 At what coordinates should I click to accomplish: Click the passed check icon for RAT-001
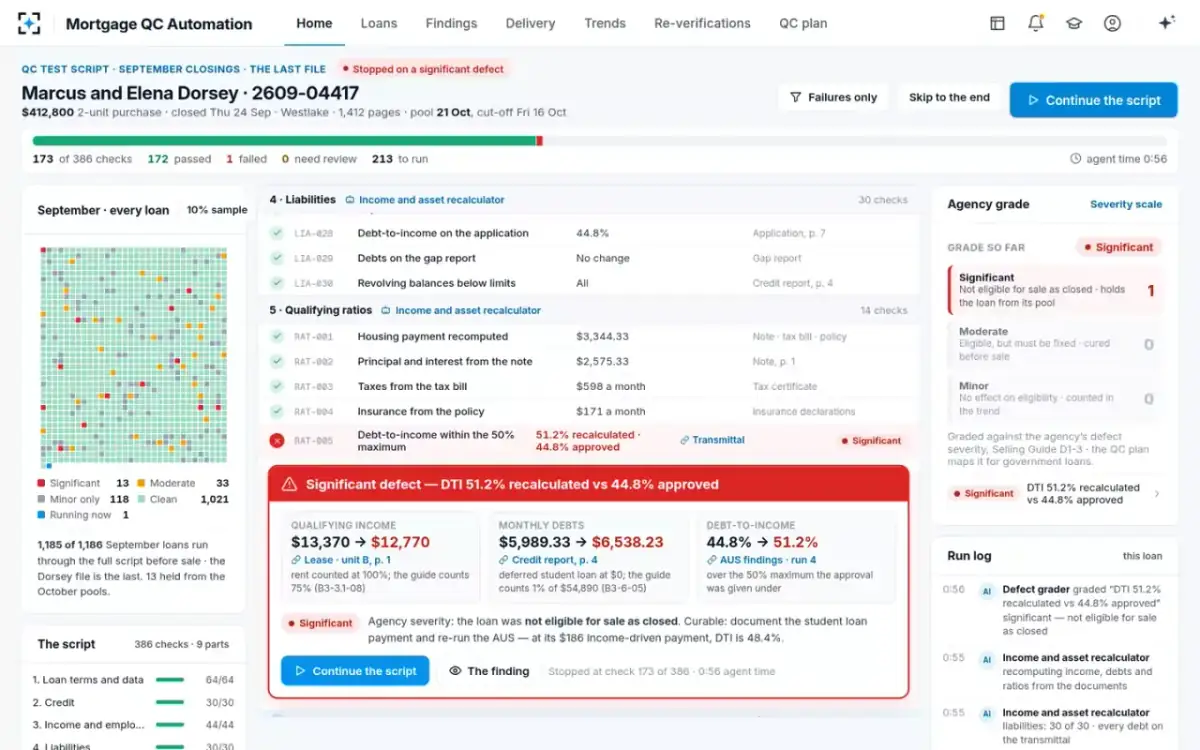point(277,336)
